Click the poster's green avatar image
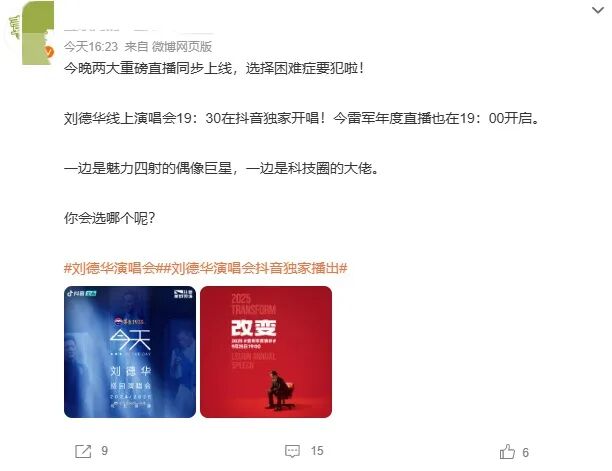The image size is (612, 471). pyautogui.click(x=31, y=33)
